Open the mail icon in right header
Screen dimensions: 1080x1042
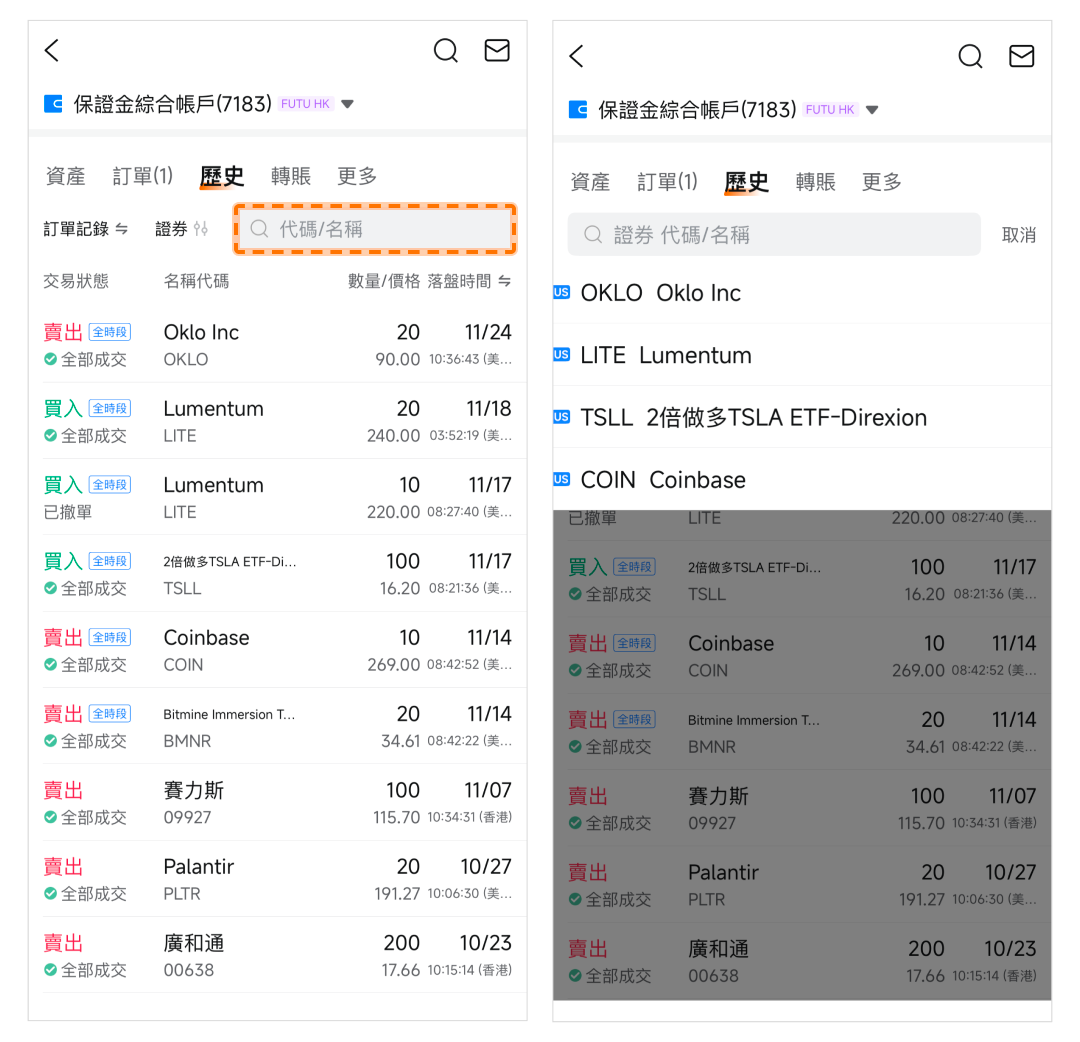point(1021,57)
